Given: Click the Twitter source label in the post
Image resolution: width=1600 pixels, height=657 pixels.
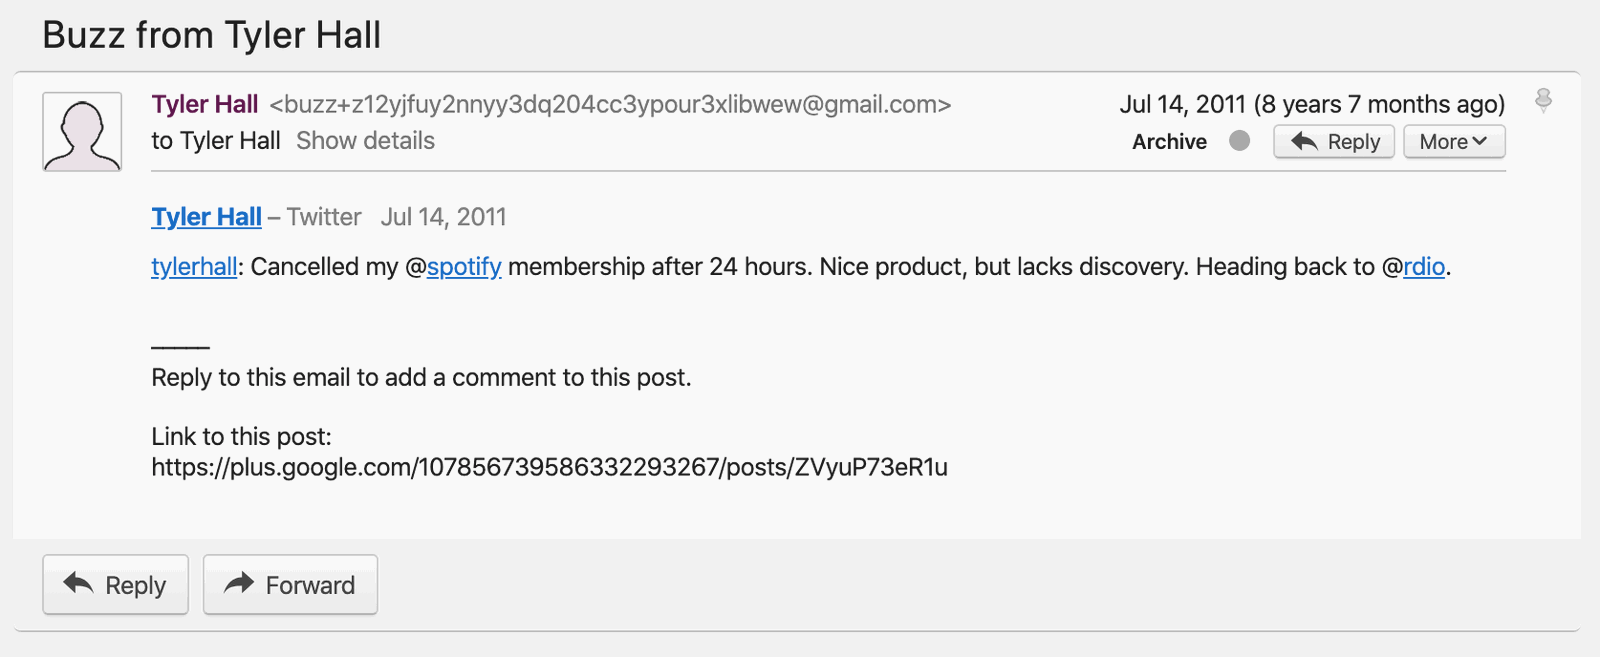Looking at the screenshot, I should click(324, 217).
